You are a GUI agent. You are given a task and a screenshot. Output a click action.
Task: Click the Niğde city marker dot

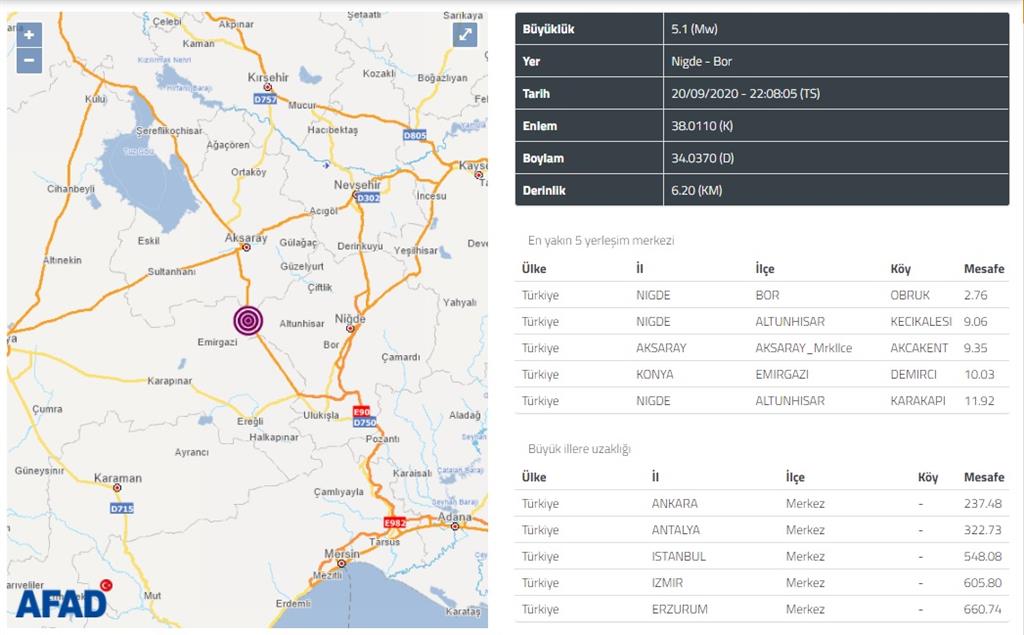(351, 329)
